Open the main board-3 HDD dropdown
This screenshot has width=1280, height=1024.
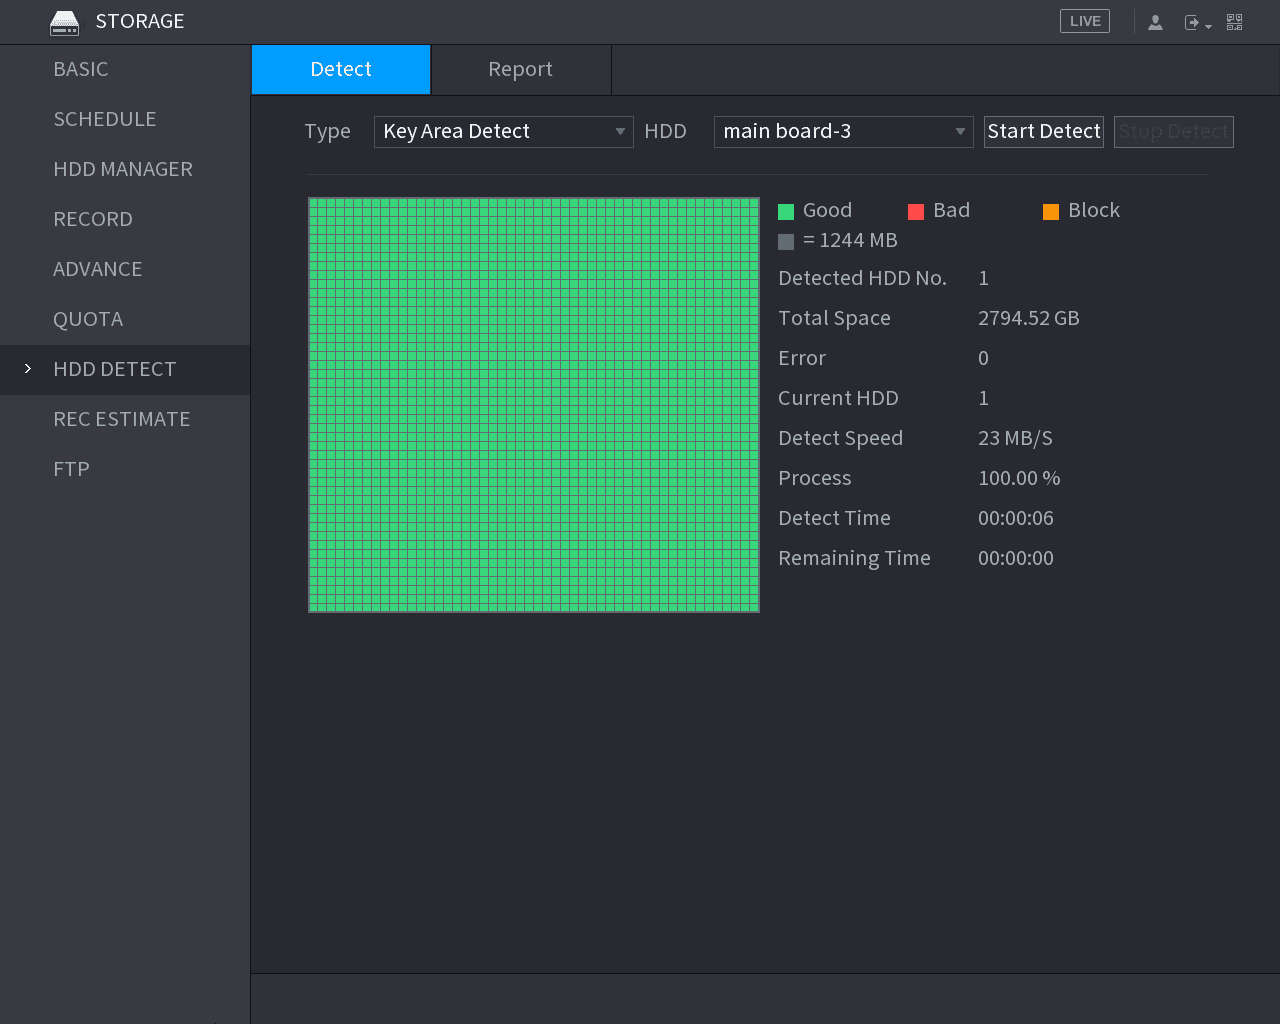(844, 132)
